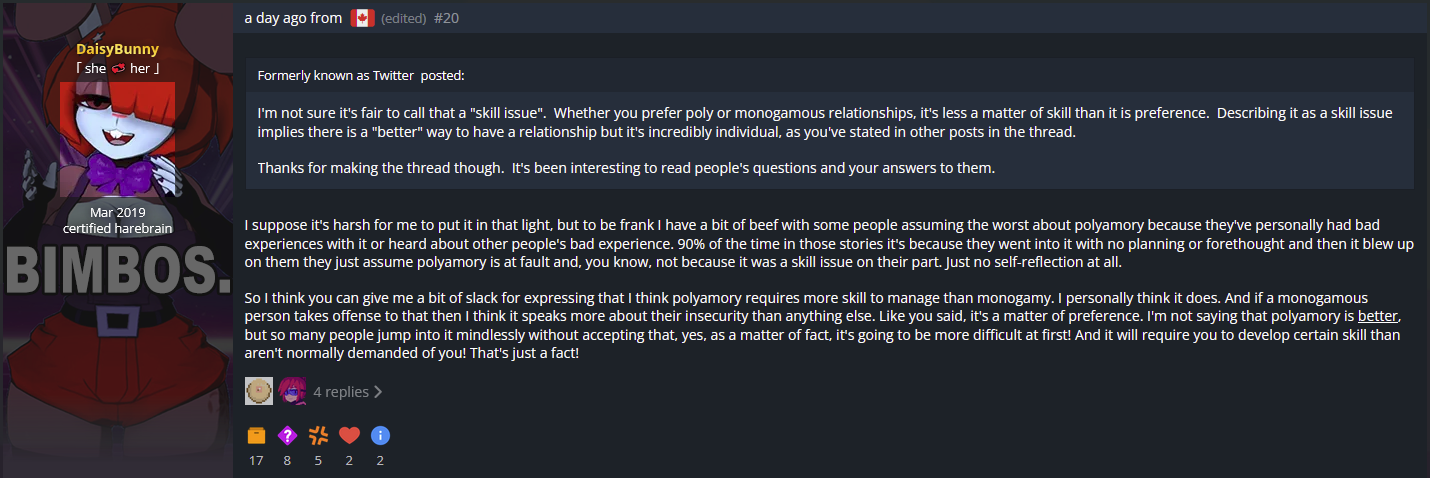Click the Canadian flag icon

click(362, 18)
